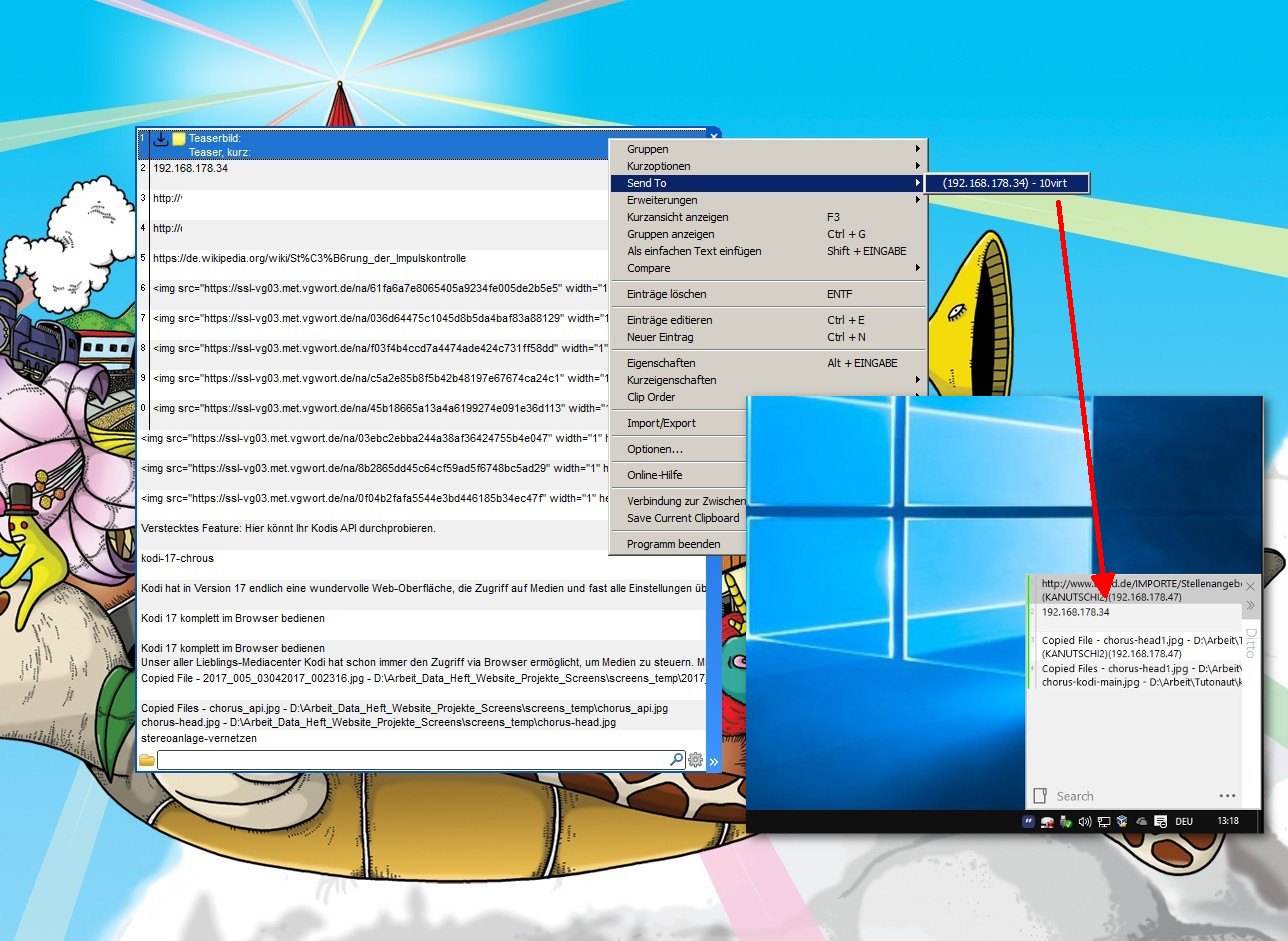Click Programm beenden to quit Ditto
The width and height of the screenshot is (1288, 941).
point(673,544)
